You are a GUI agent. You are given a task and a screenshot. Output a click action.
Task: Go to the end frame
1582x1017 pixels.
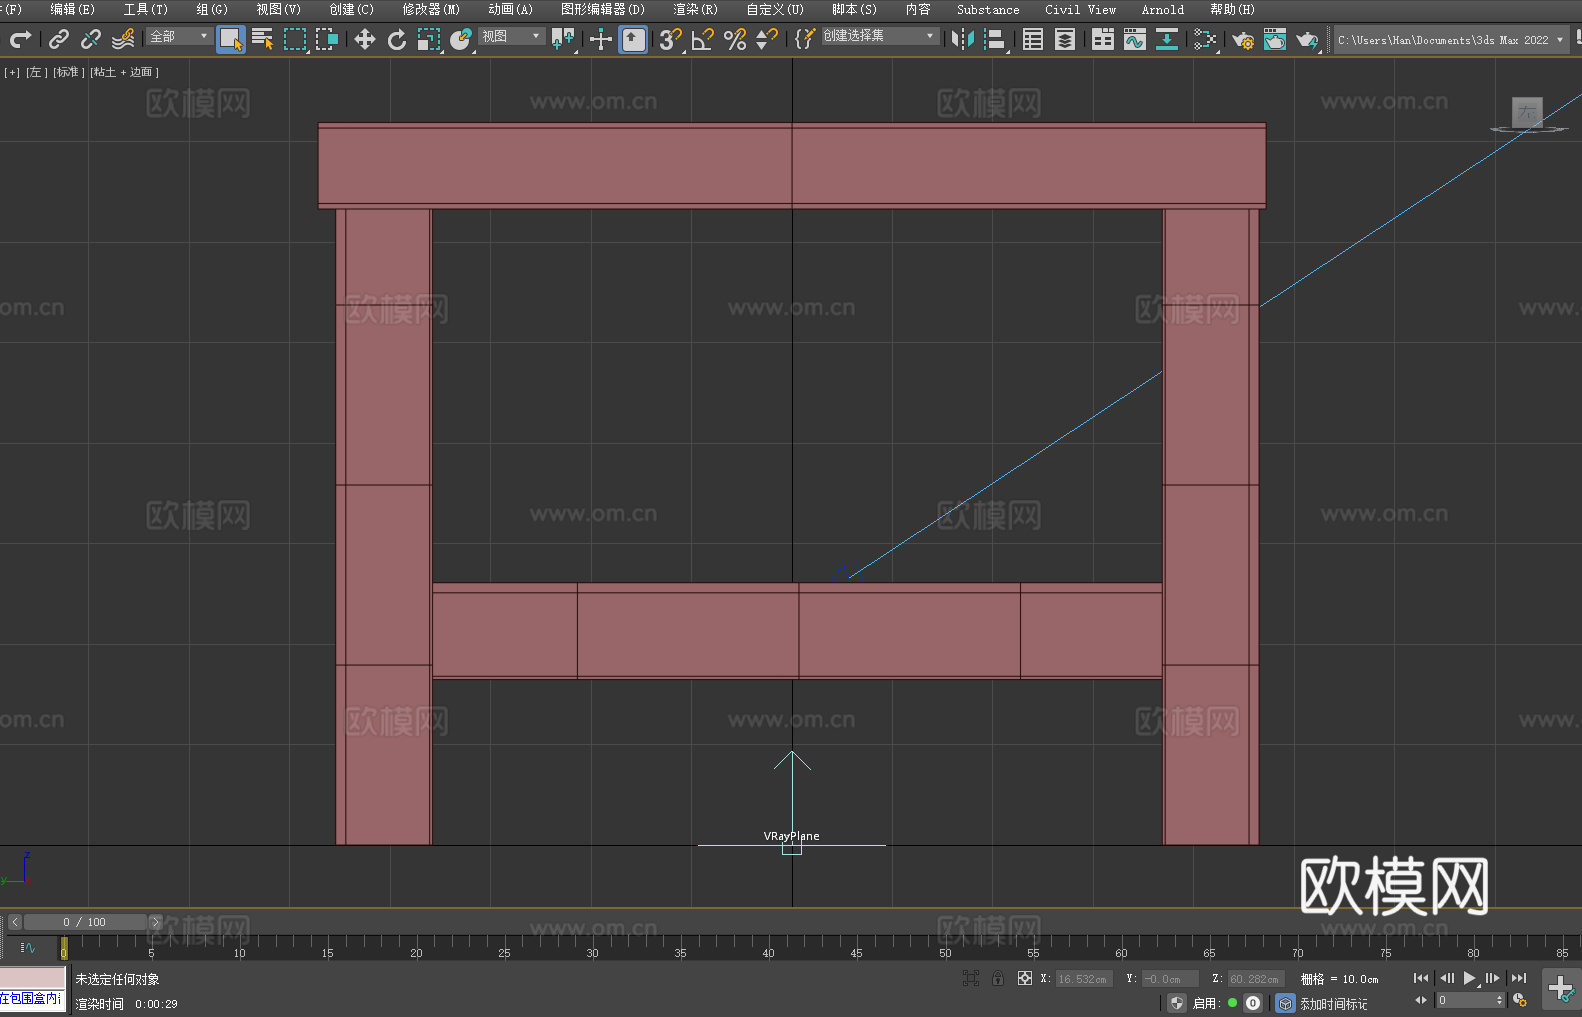(x=1518, y=978)
